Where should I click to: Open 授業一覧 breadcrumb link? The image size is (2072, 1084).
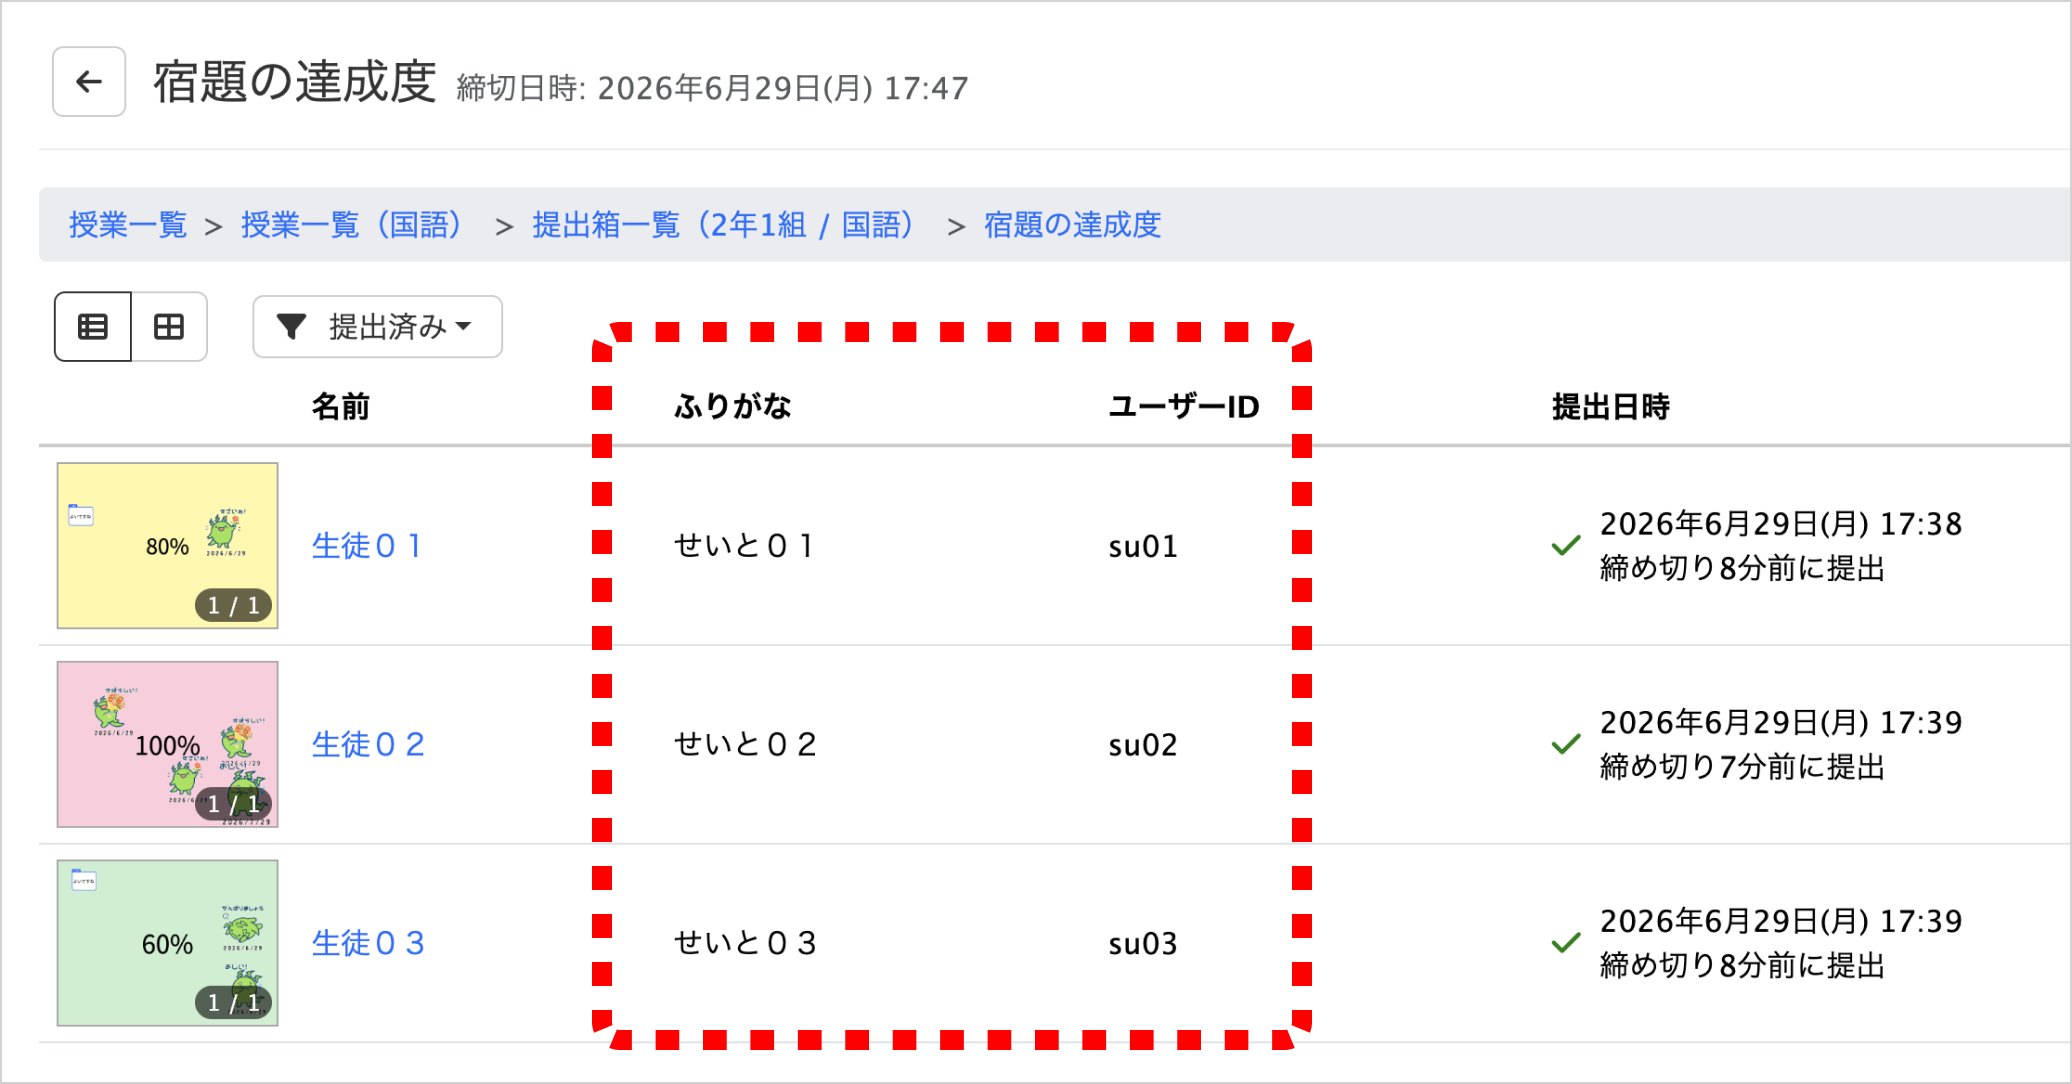click(x=128, y=225)
